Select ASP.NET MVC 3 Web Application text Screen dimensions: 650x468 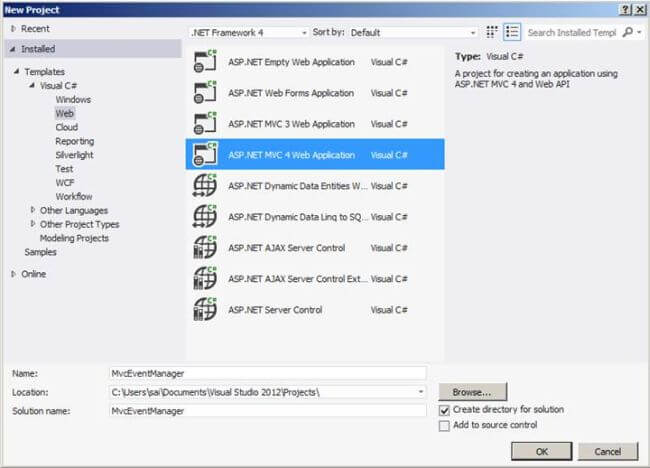[291, 124]
